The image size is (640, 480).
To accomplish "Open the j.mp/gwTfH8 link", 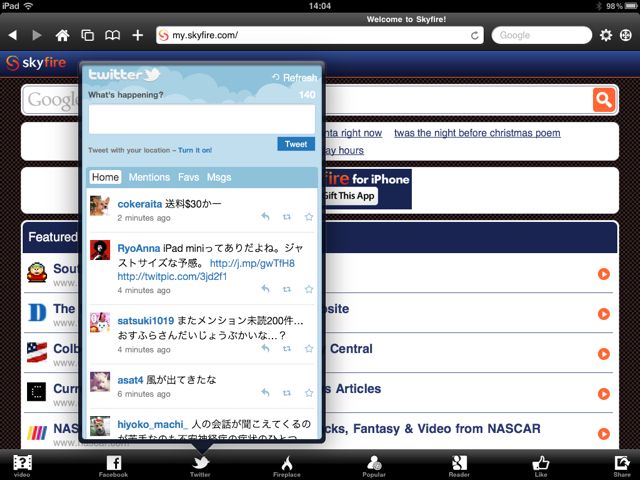I will pyautogui.click(x=252, y=263).
